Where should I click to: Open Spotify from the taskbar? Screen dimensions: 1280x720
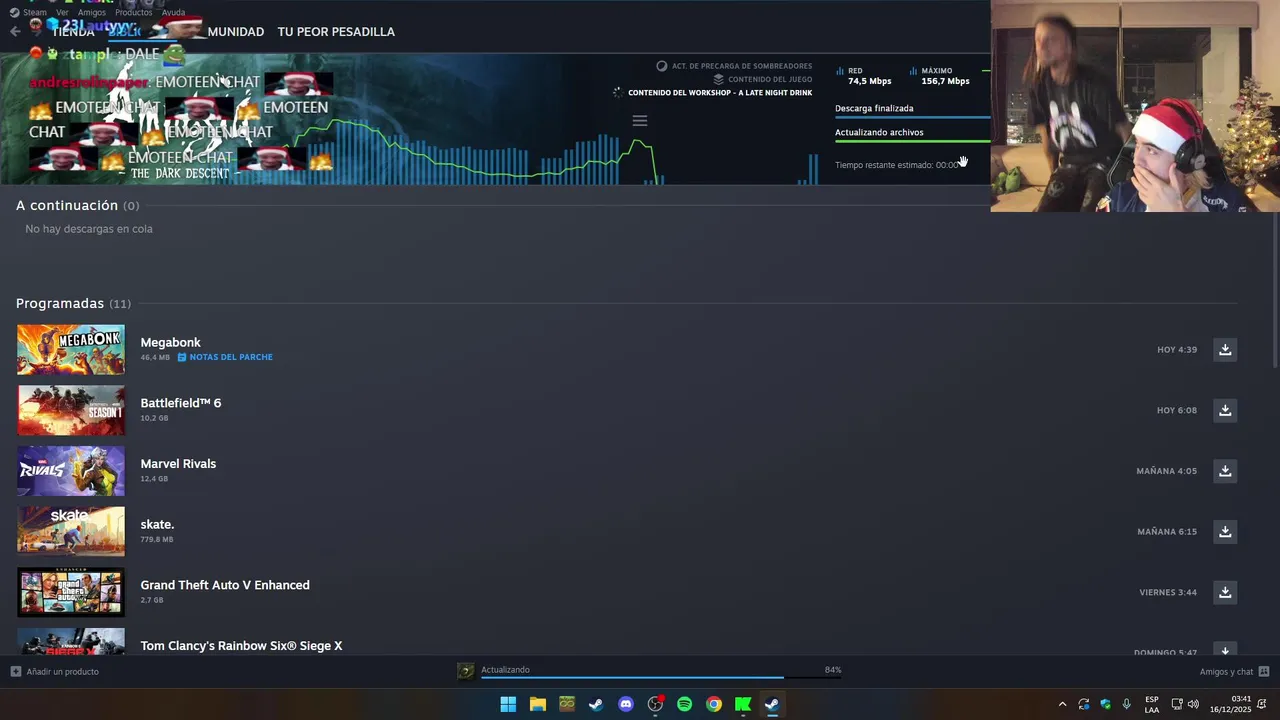tap(684, 704)
